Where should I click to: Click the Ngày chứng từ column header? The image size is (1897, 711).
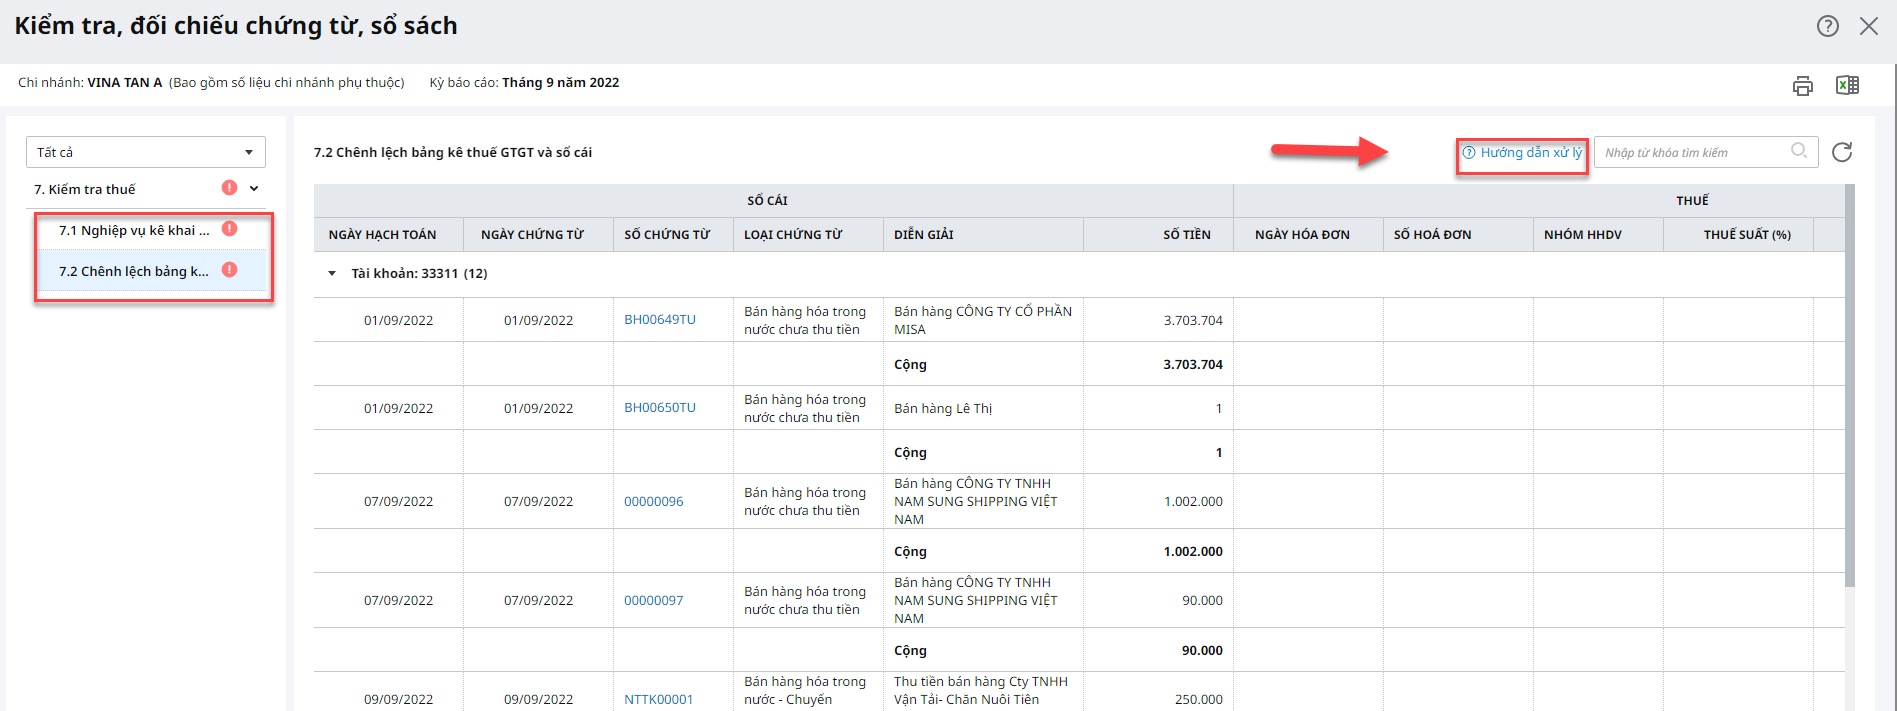[539, 235]
